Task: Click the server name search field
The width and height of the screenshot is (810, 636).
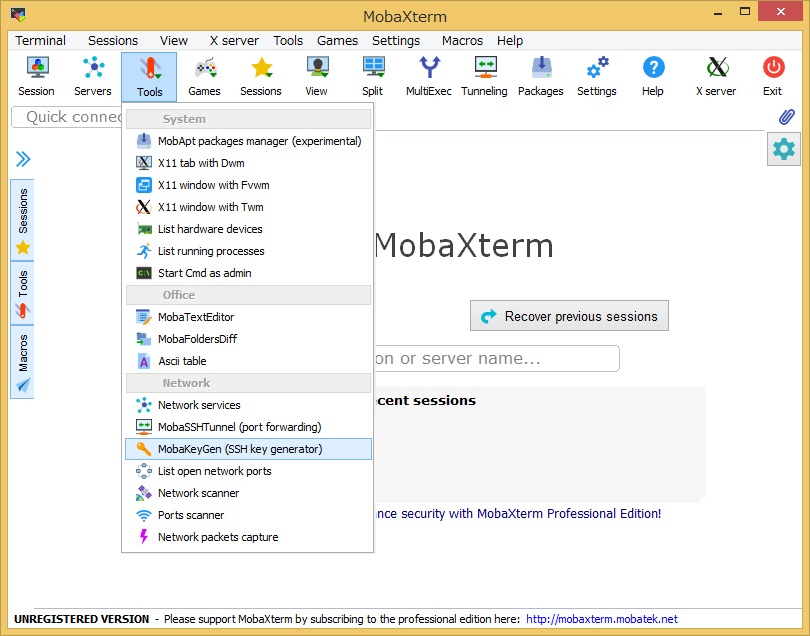Action: [x=496, y=359]
